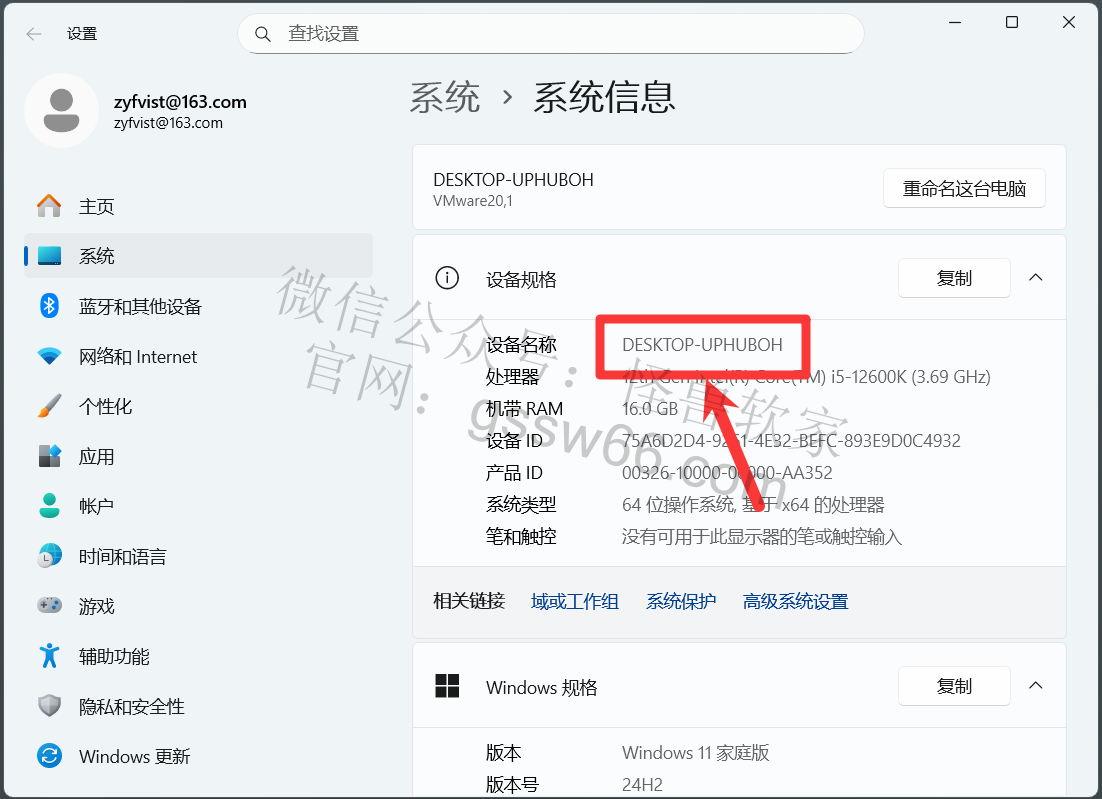The image size is (1102, 799).
Task: Click the 没有可用于此显示器 pen and touch value
Action: click(x=762, y=537)
